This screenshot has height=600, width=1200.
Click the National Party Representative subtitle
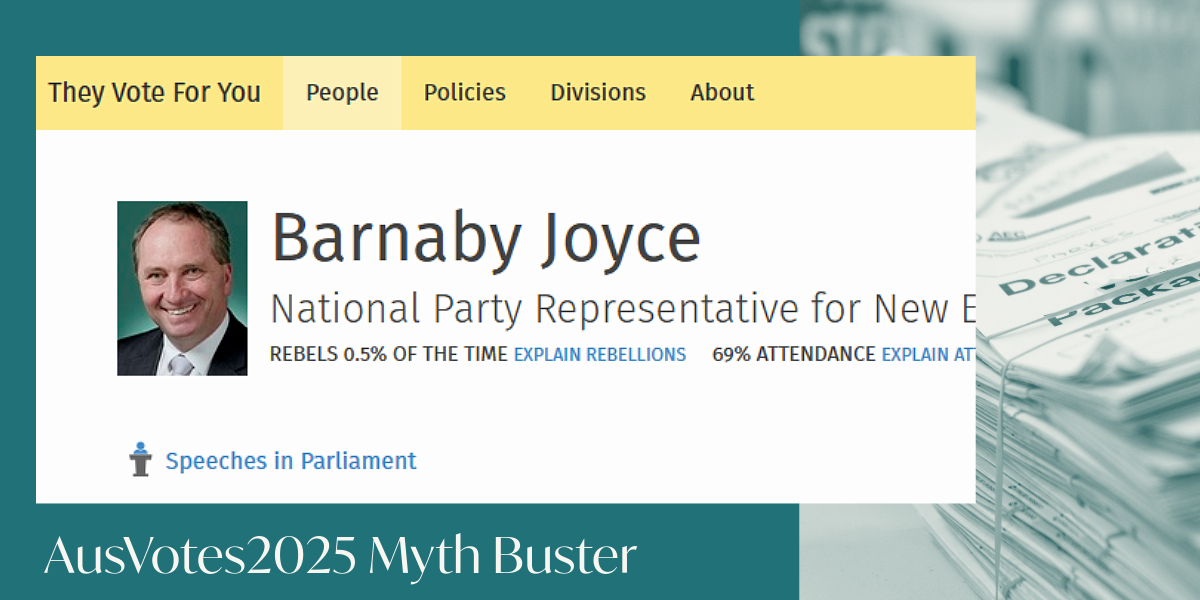click(623, 310)
